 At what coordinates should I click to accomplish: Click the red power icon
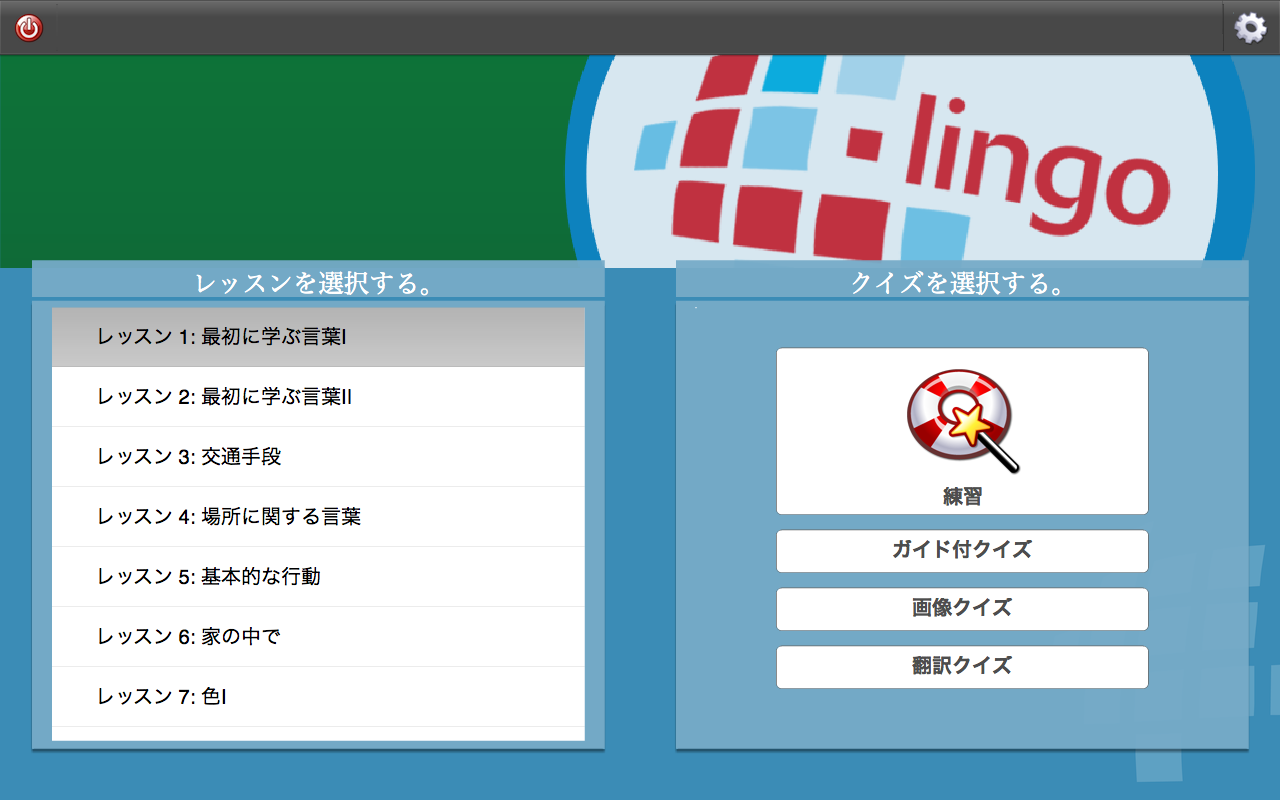[x=29, y=28]
